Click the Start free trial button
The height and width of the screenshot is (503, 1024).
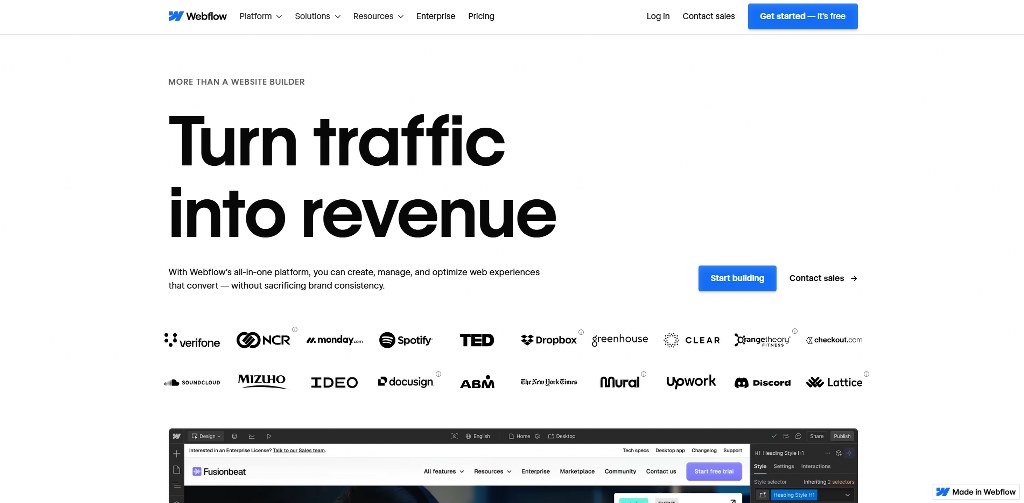point(714,472)
